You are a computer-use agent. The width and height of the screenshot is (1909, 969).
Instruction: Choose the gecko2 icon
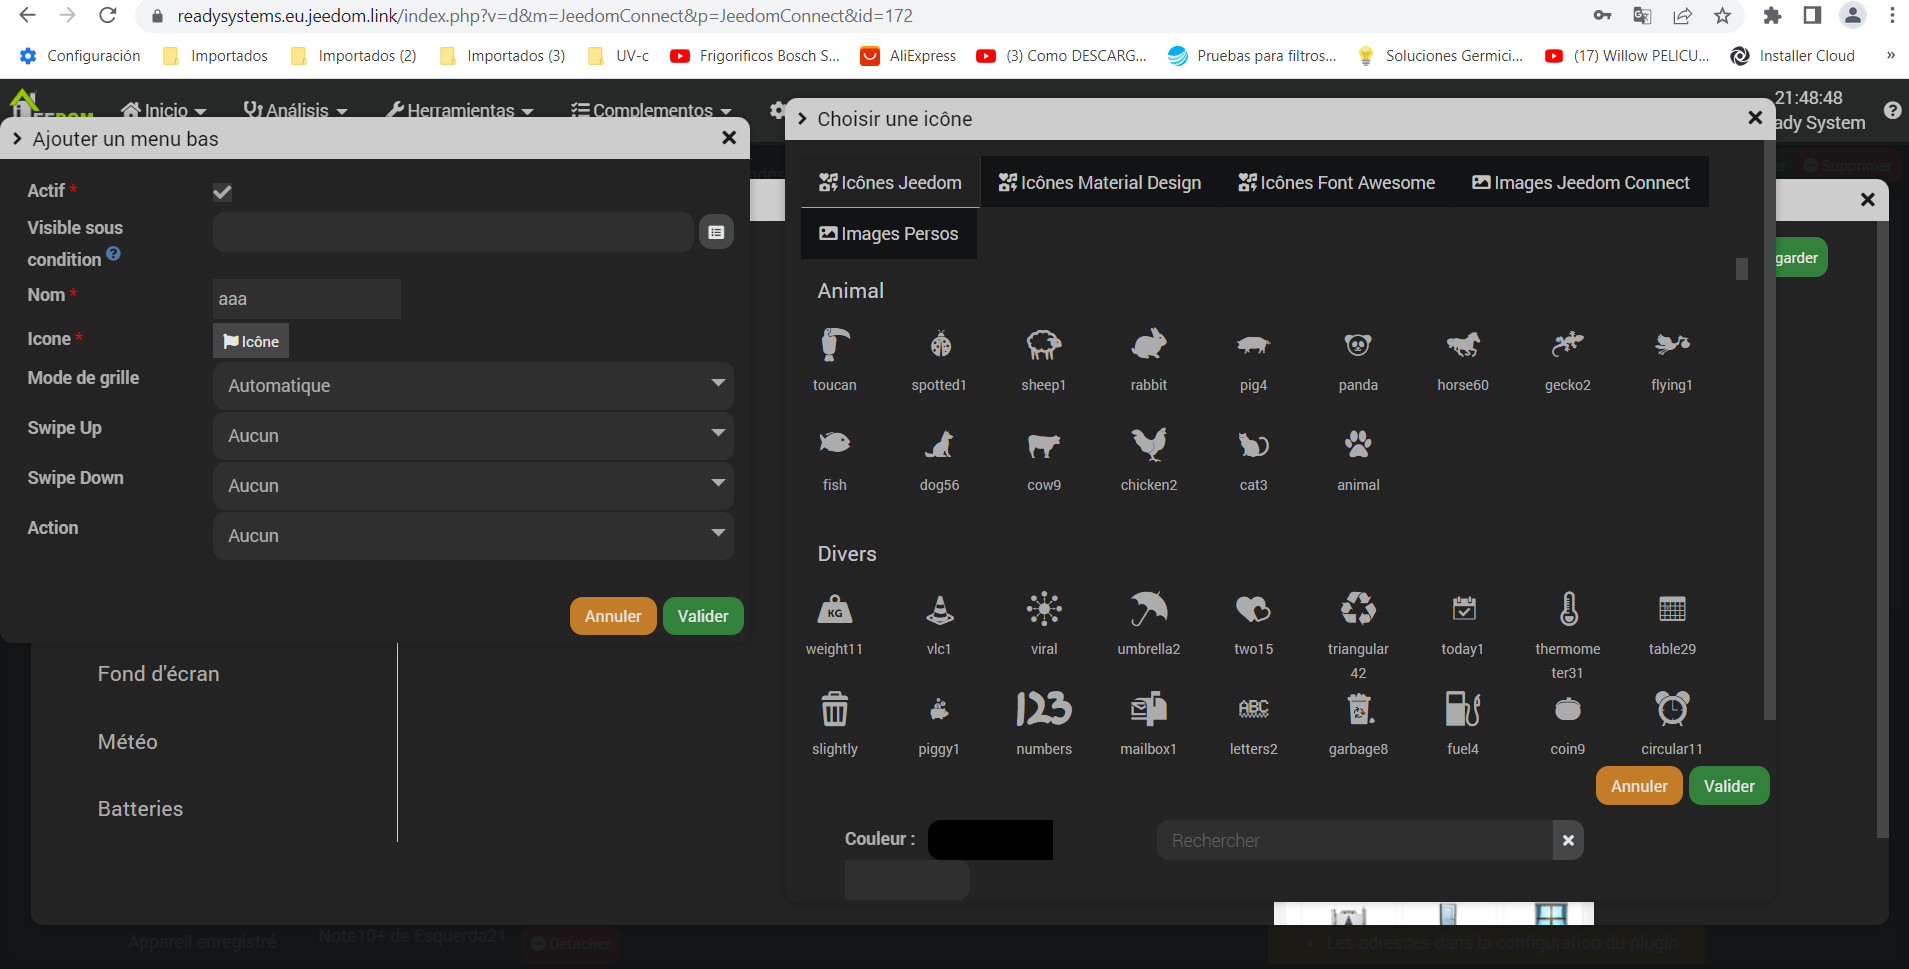pos(1568,345)
